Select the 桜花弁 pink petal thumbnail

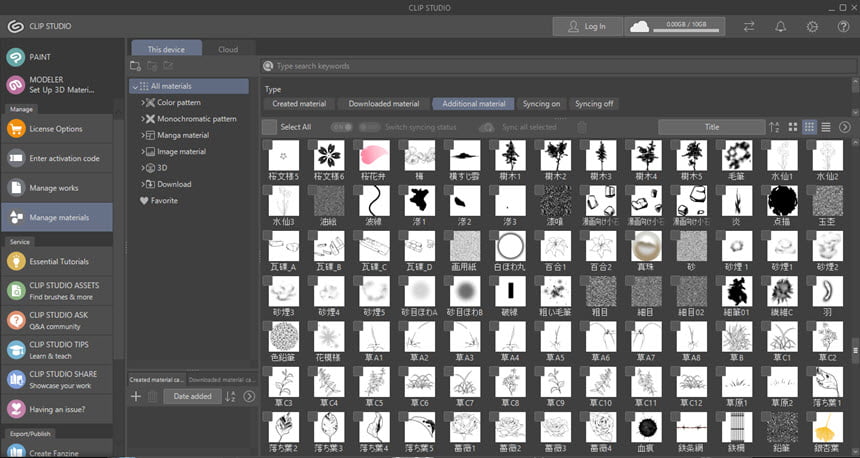(375, 155)
